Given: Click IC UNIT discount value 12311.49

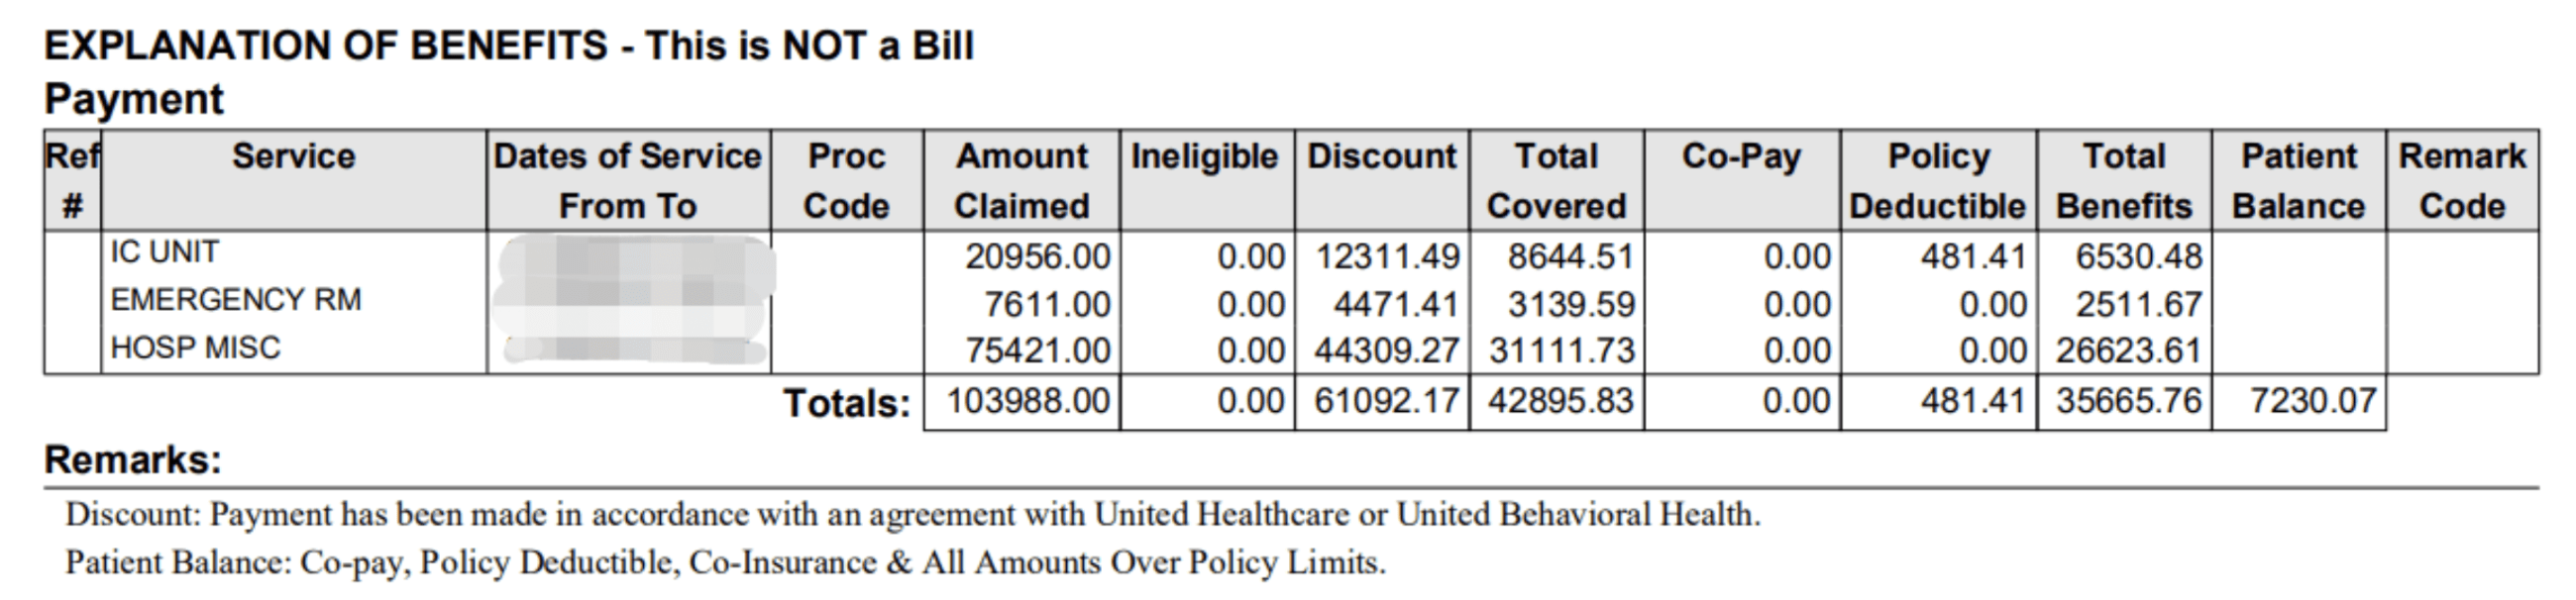Looking at the screenshot, I should tap(1388, 257).
